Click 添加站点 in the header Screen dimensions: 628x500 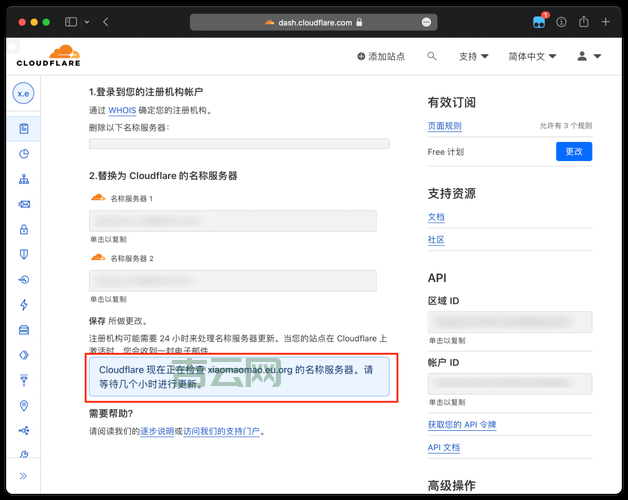point(381,57)
